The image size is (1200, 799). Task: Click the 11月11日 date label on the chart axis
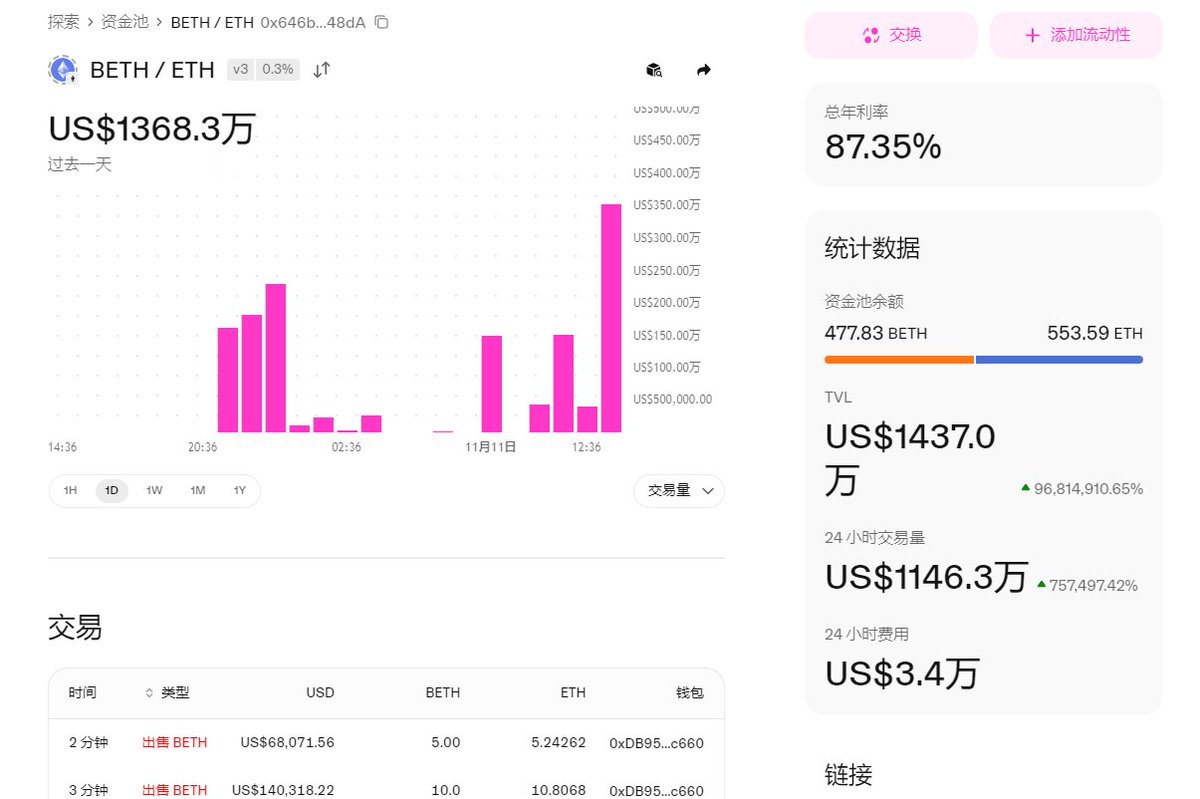point(490,447)
